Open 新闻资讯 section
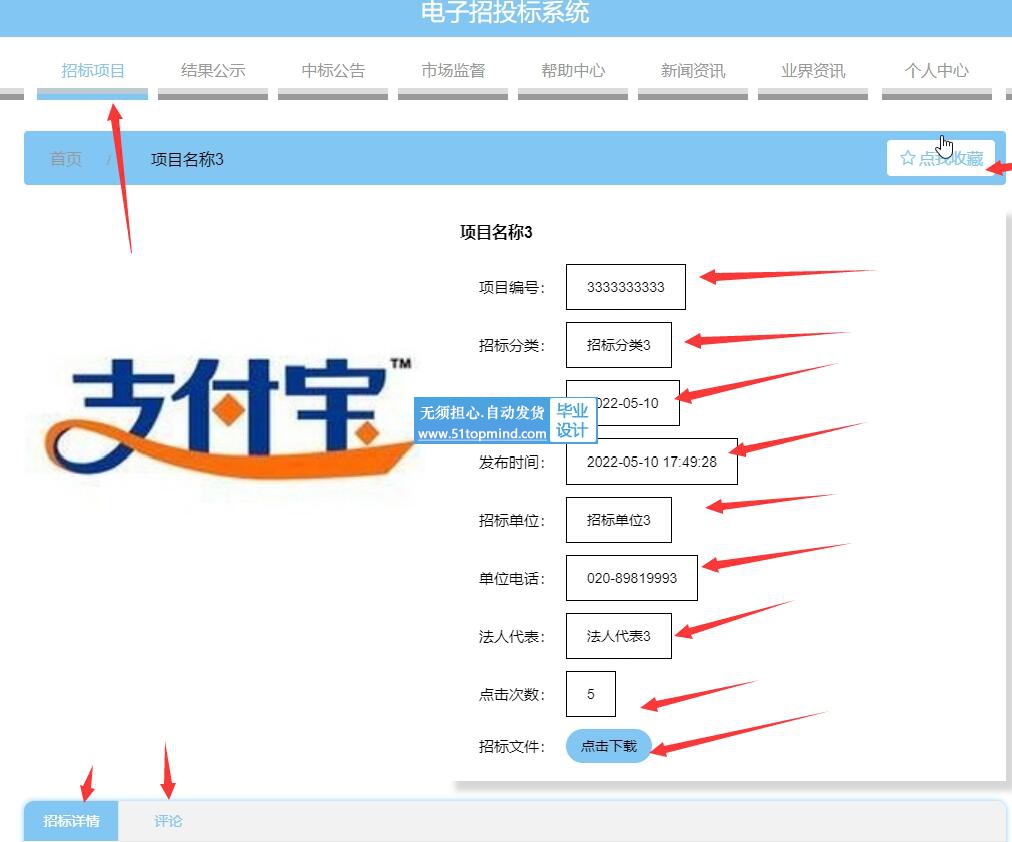Viewport: 1012px width, 842px height. (x=693, y=70)
